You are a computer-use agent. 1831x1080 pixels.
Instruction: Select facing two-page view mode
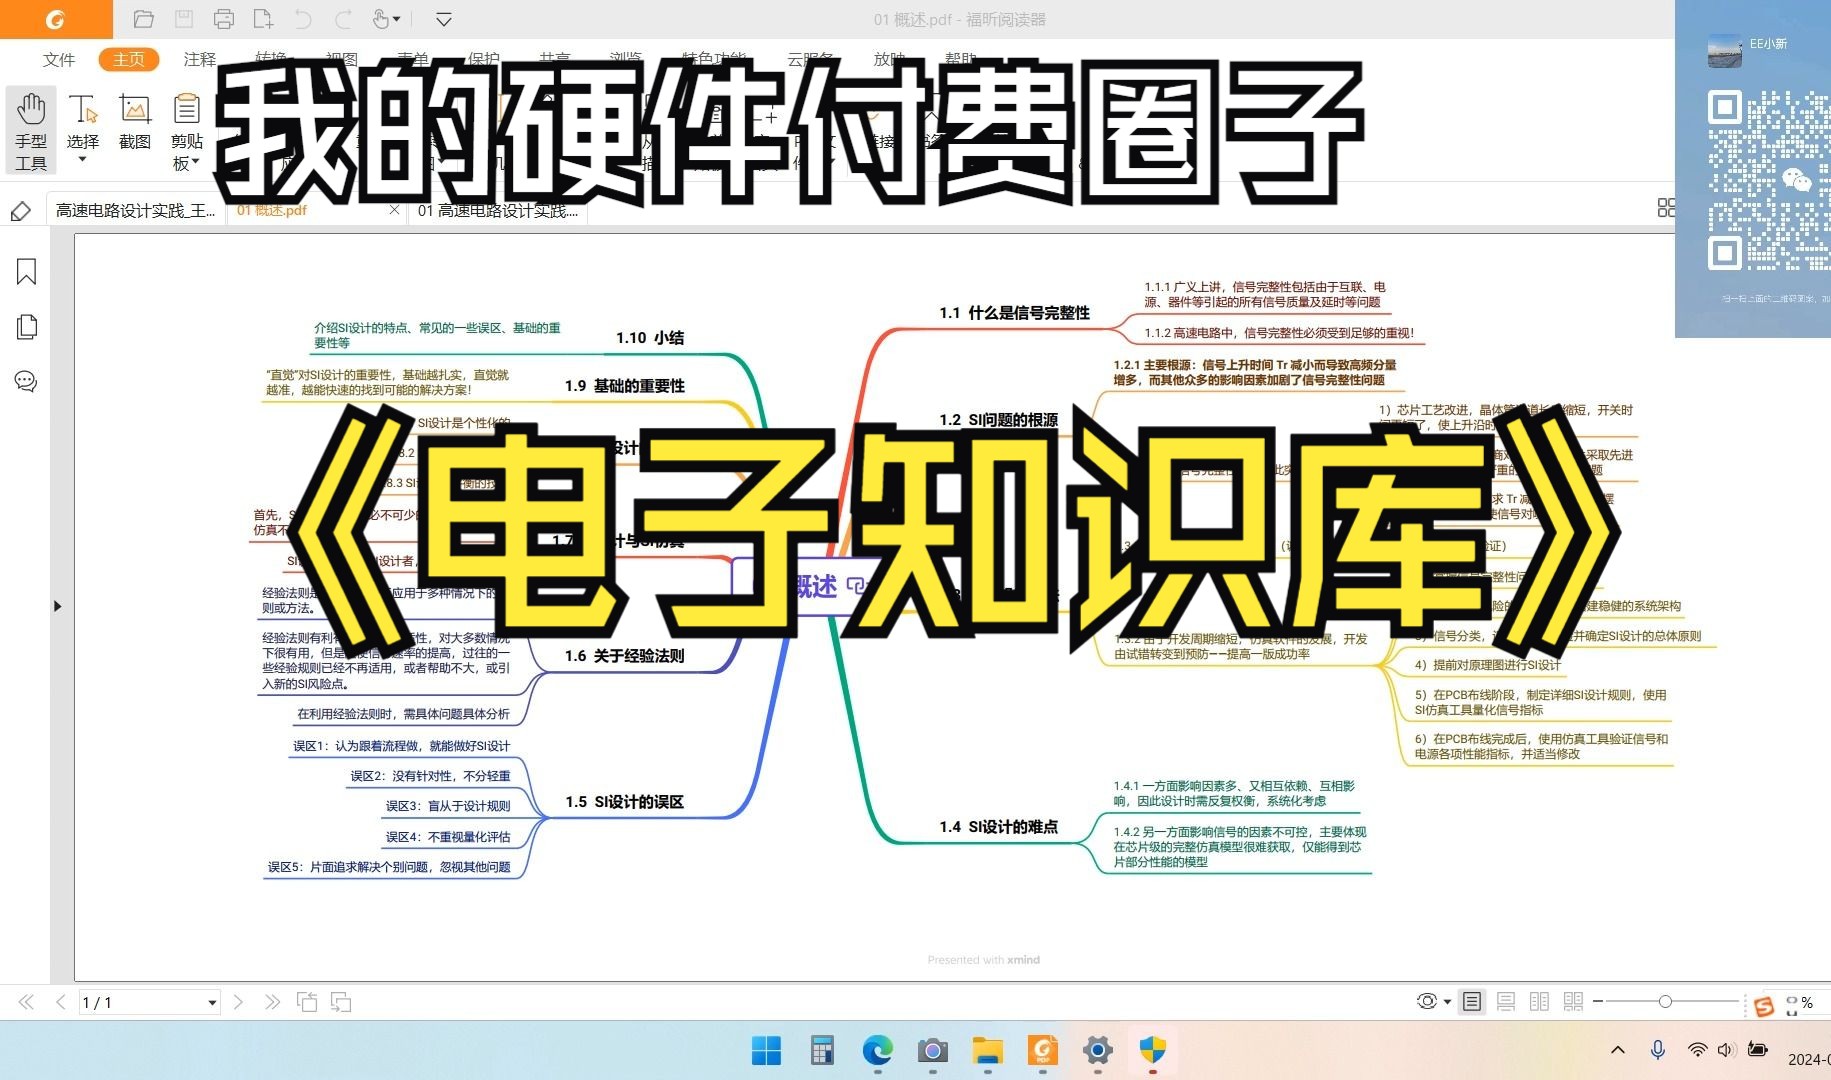pyautogui.click(x=1540, y=1001)
